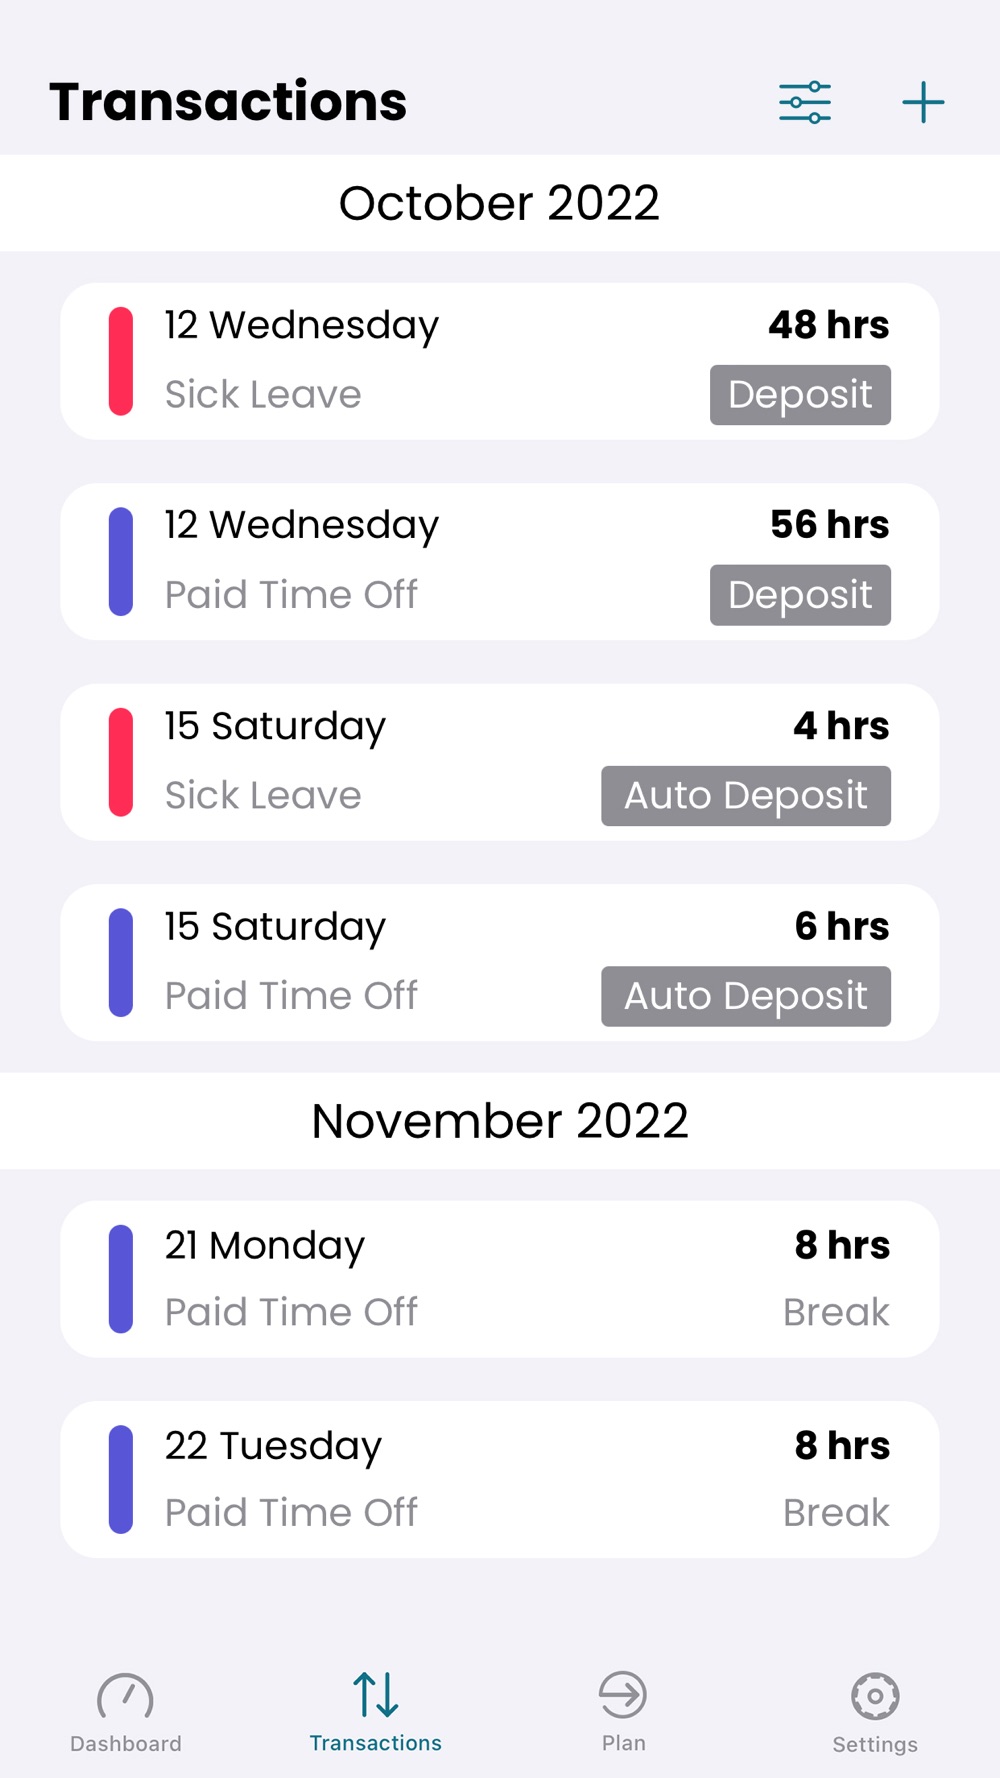This screenshot has width=1000, height=1778.
Task: Add a new transaction with plus icon
Action: click(x=923, y=102)
